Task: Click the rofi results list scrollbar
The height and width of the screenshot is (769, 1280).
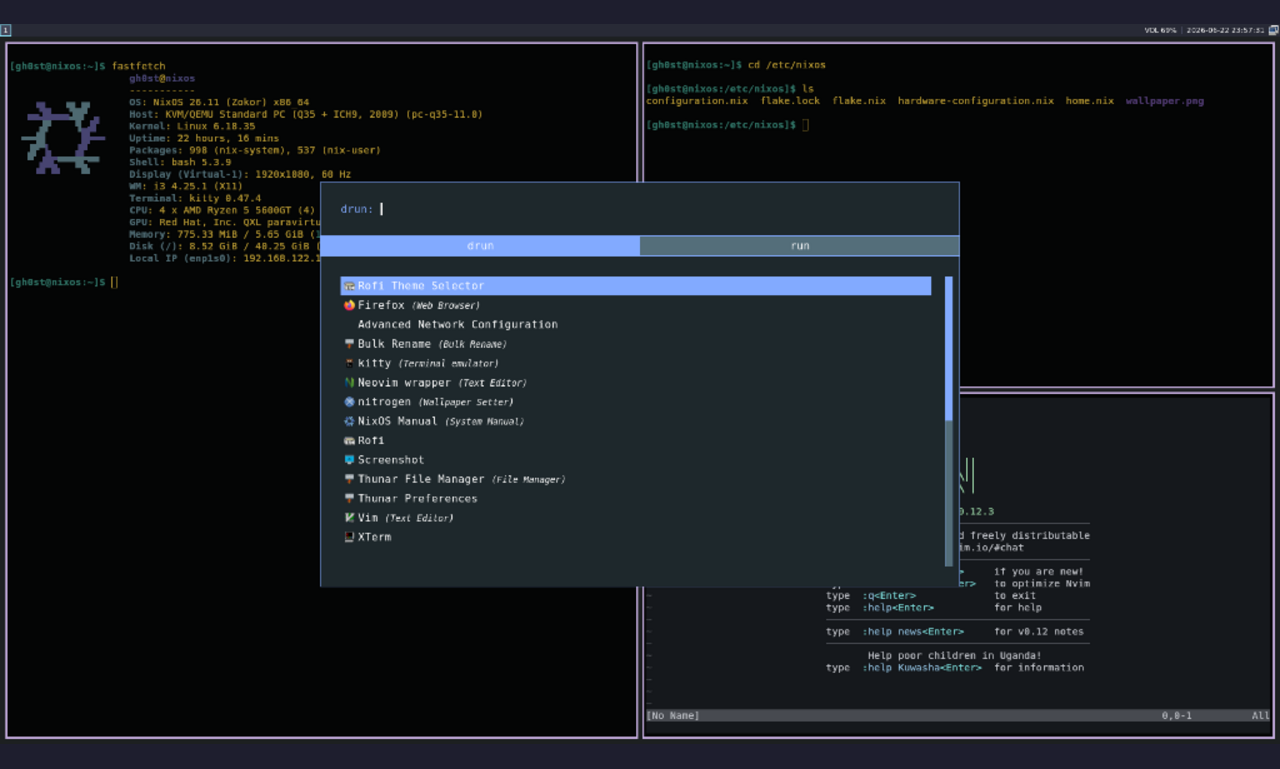Action: [949, 422]
